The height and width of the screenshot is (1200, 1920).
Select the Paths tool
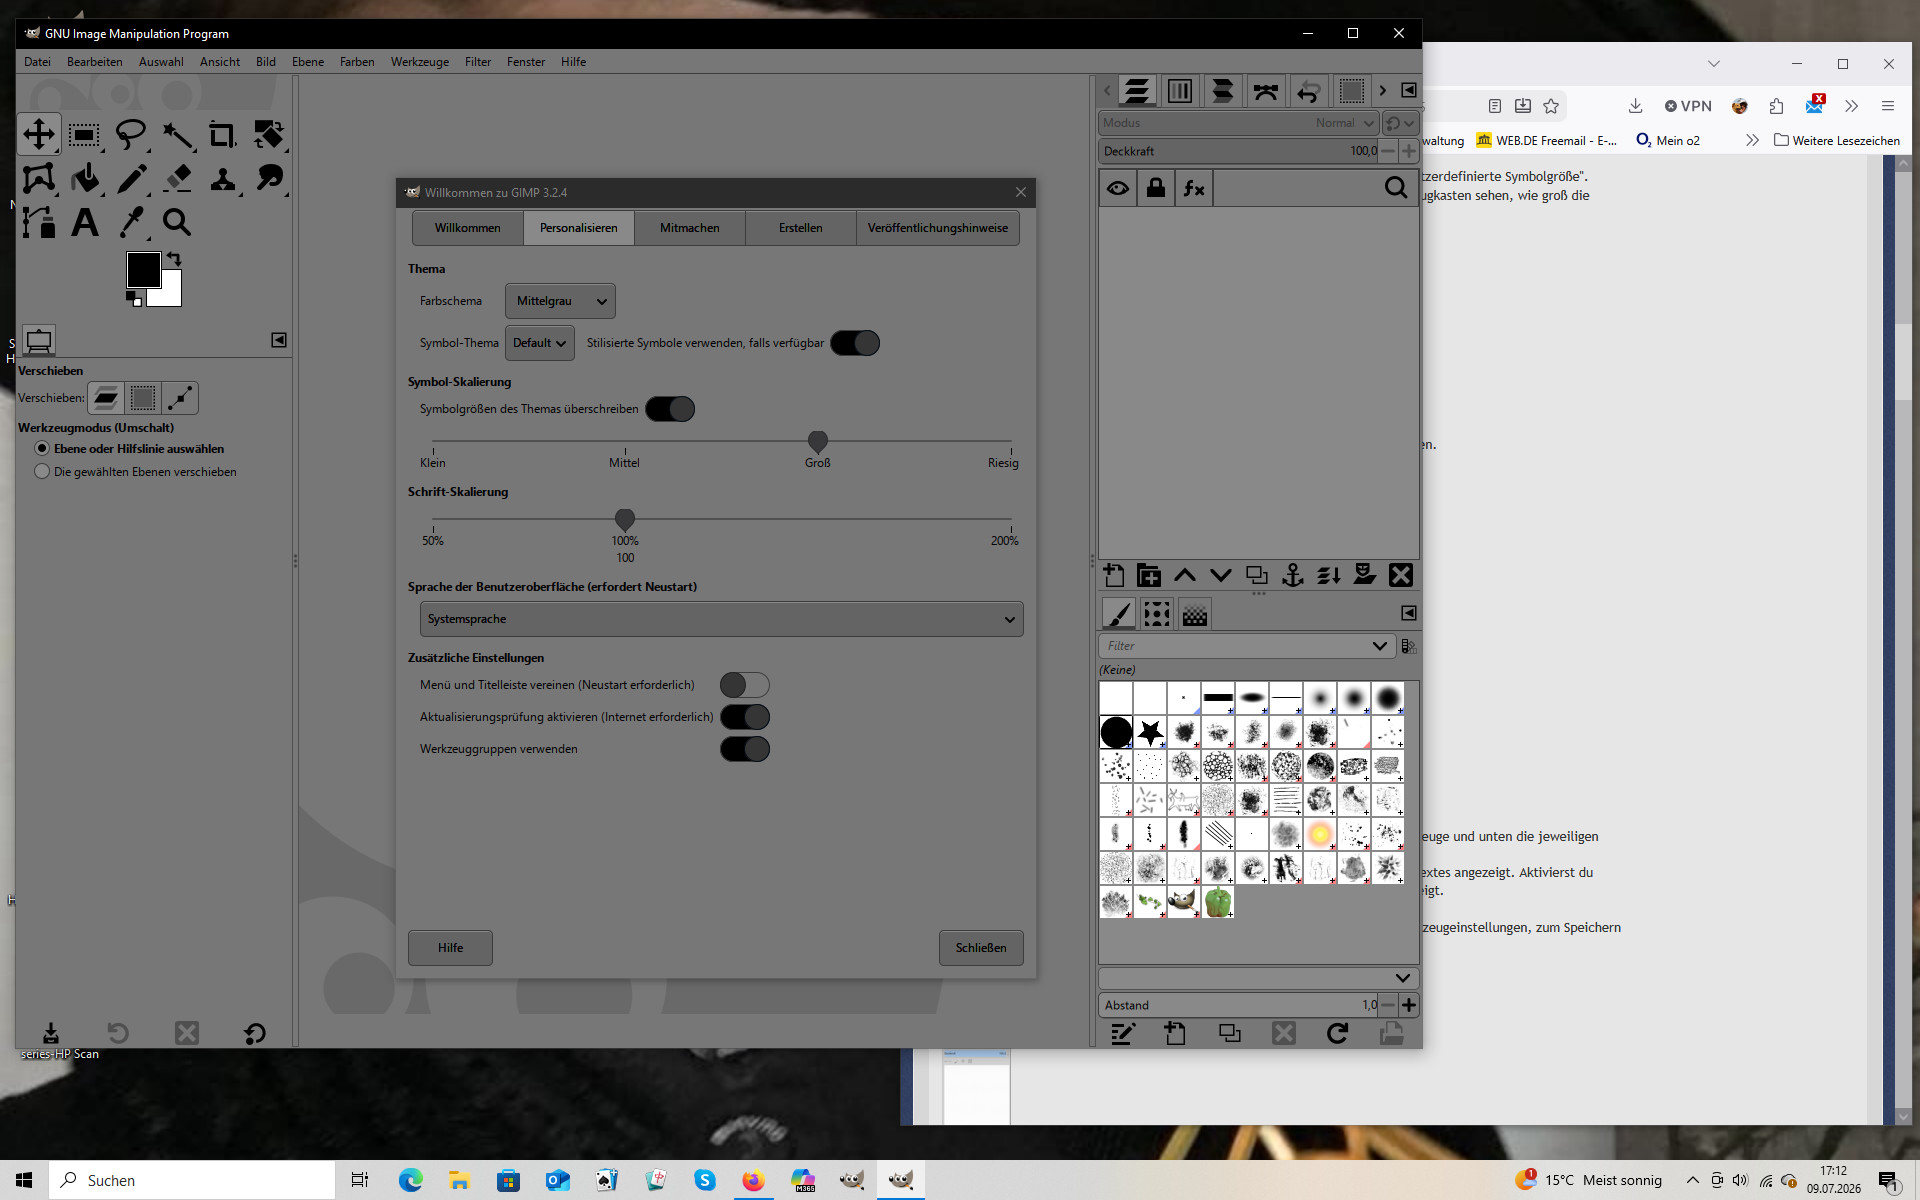(39, 222)
